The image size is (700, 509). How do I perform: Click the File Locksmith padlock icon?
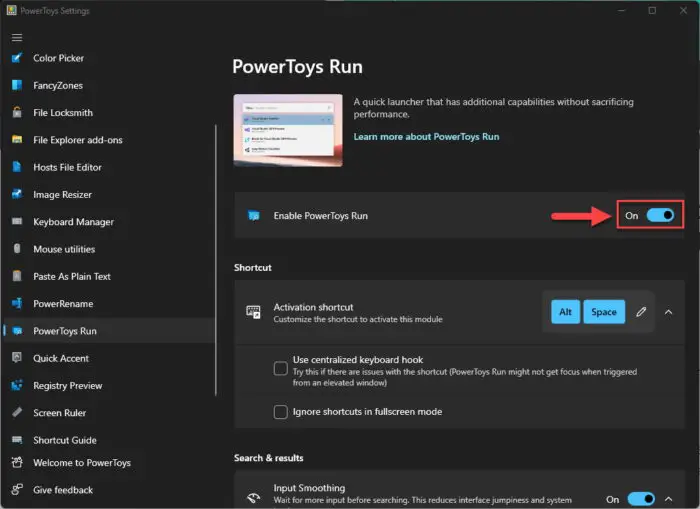click(17, 113)
